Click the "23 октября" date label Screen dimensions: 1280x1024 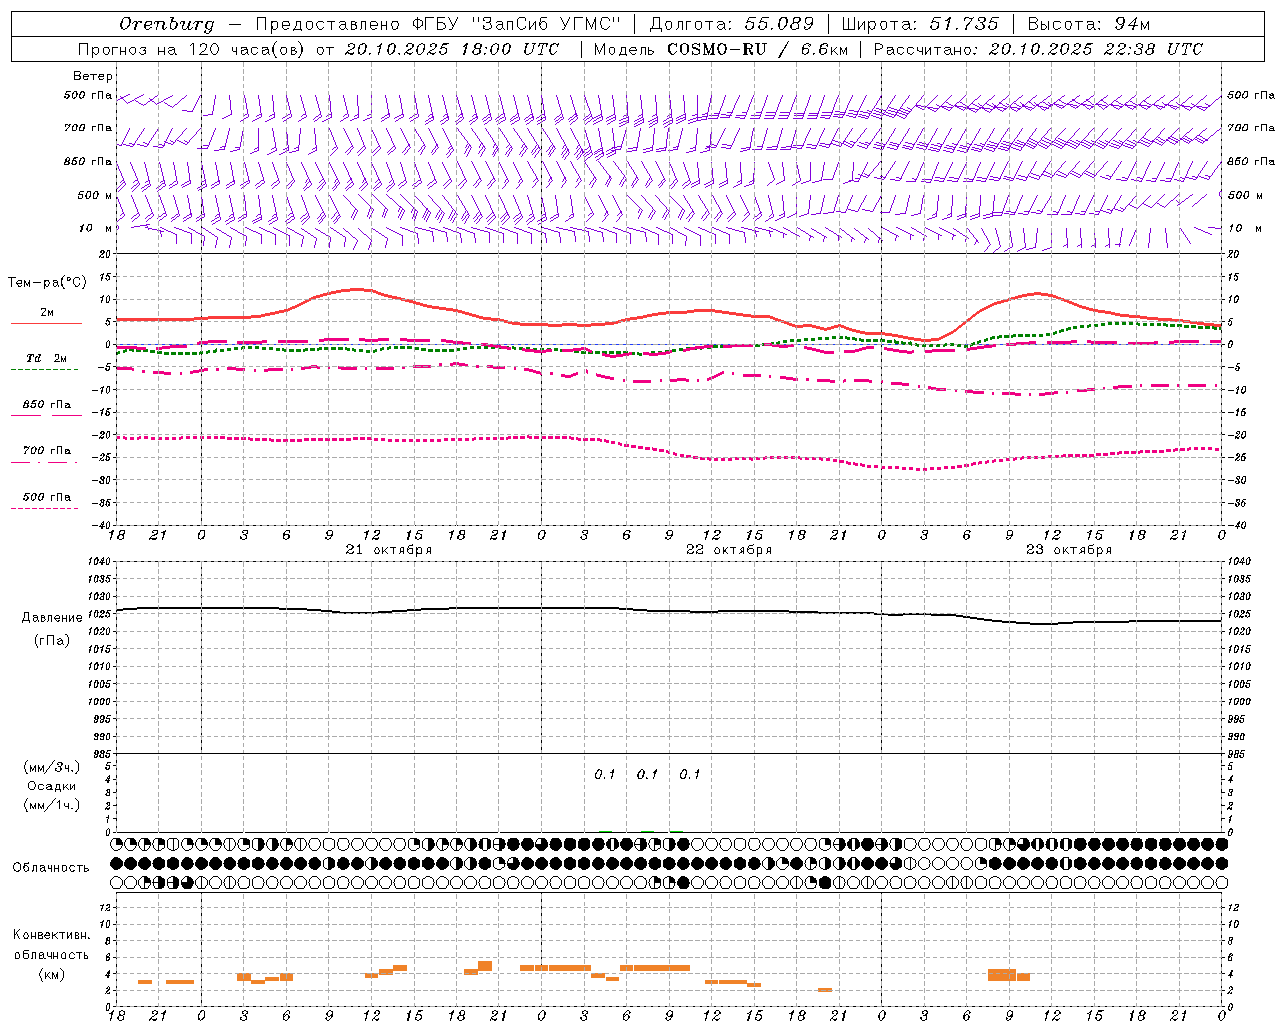1069,550
